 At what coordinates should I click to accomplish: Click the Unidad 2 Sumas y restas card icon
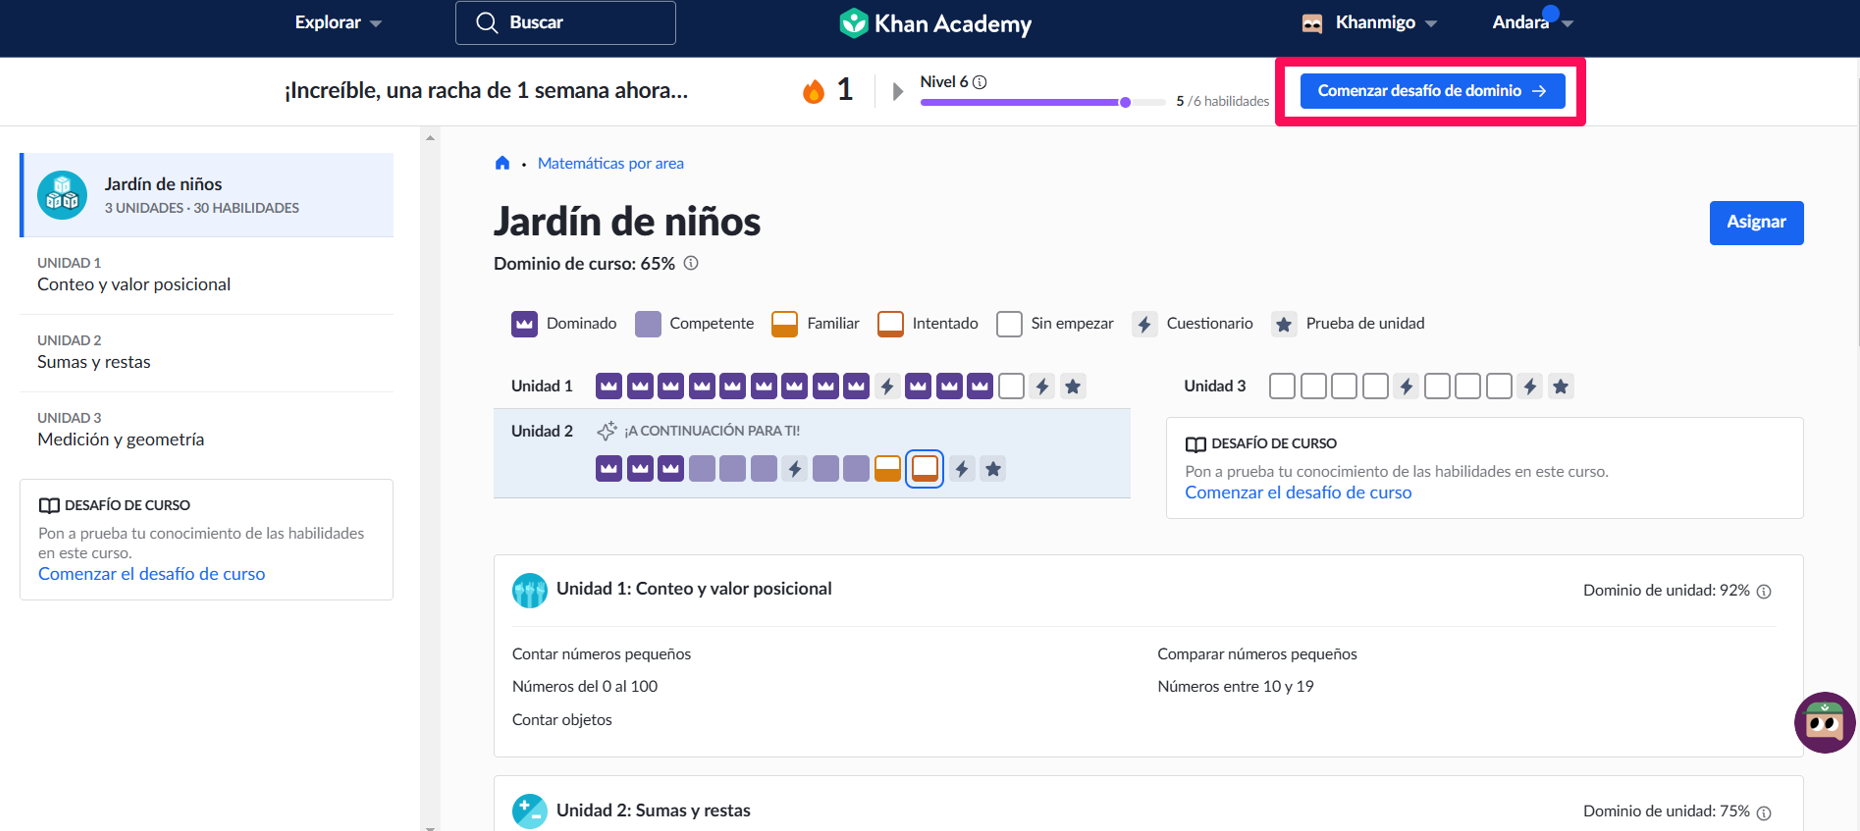529,811
